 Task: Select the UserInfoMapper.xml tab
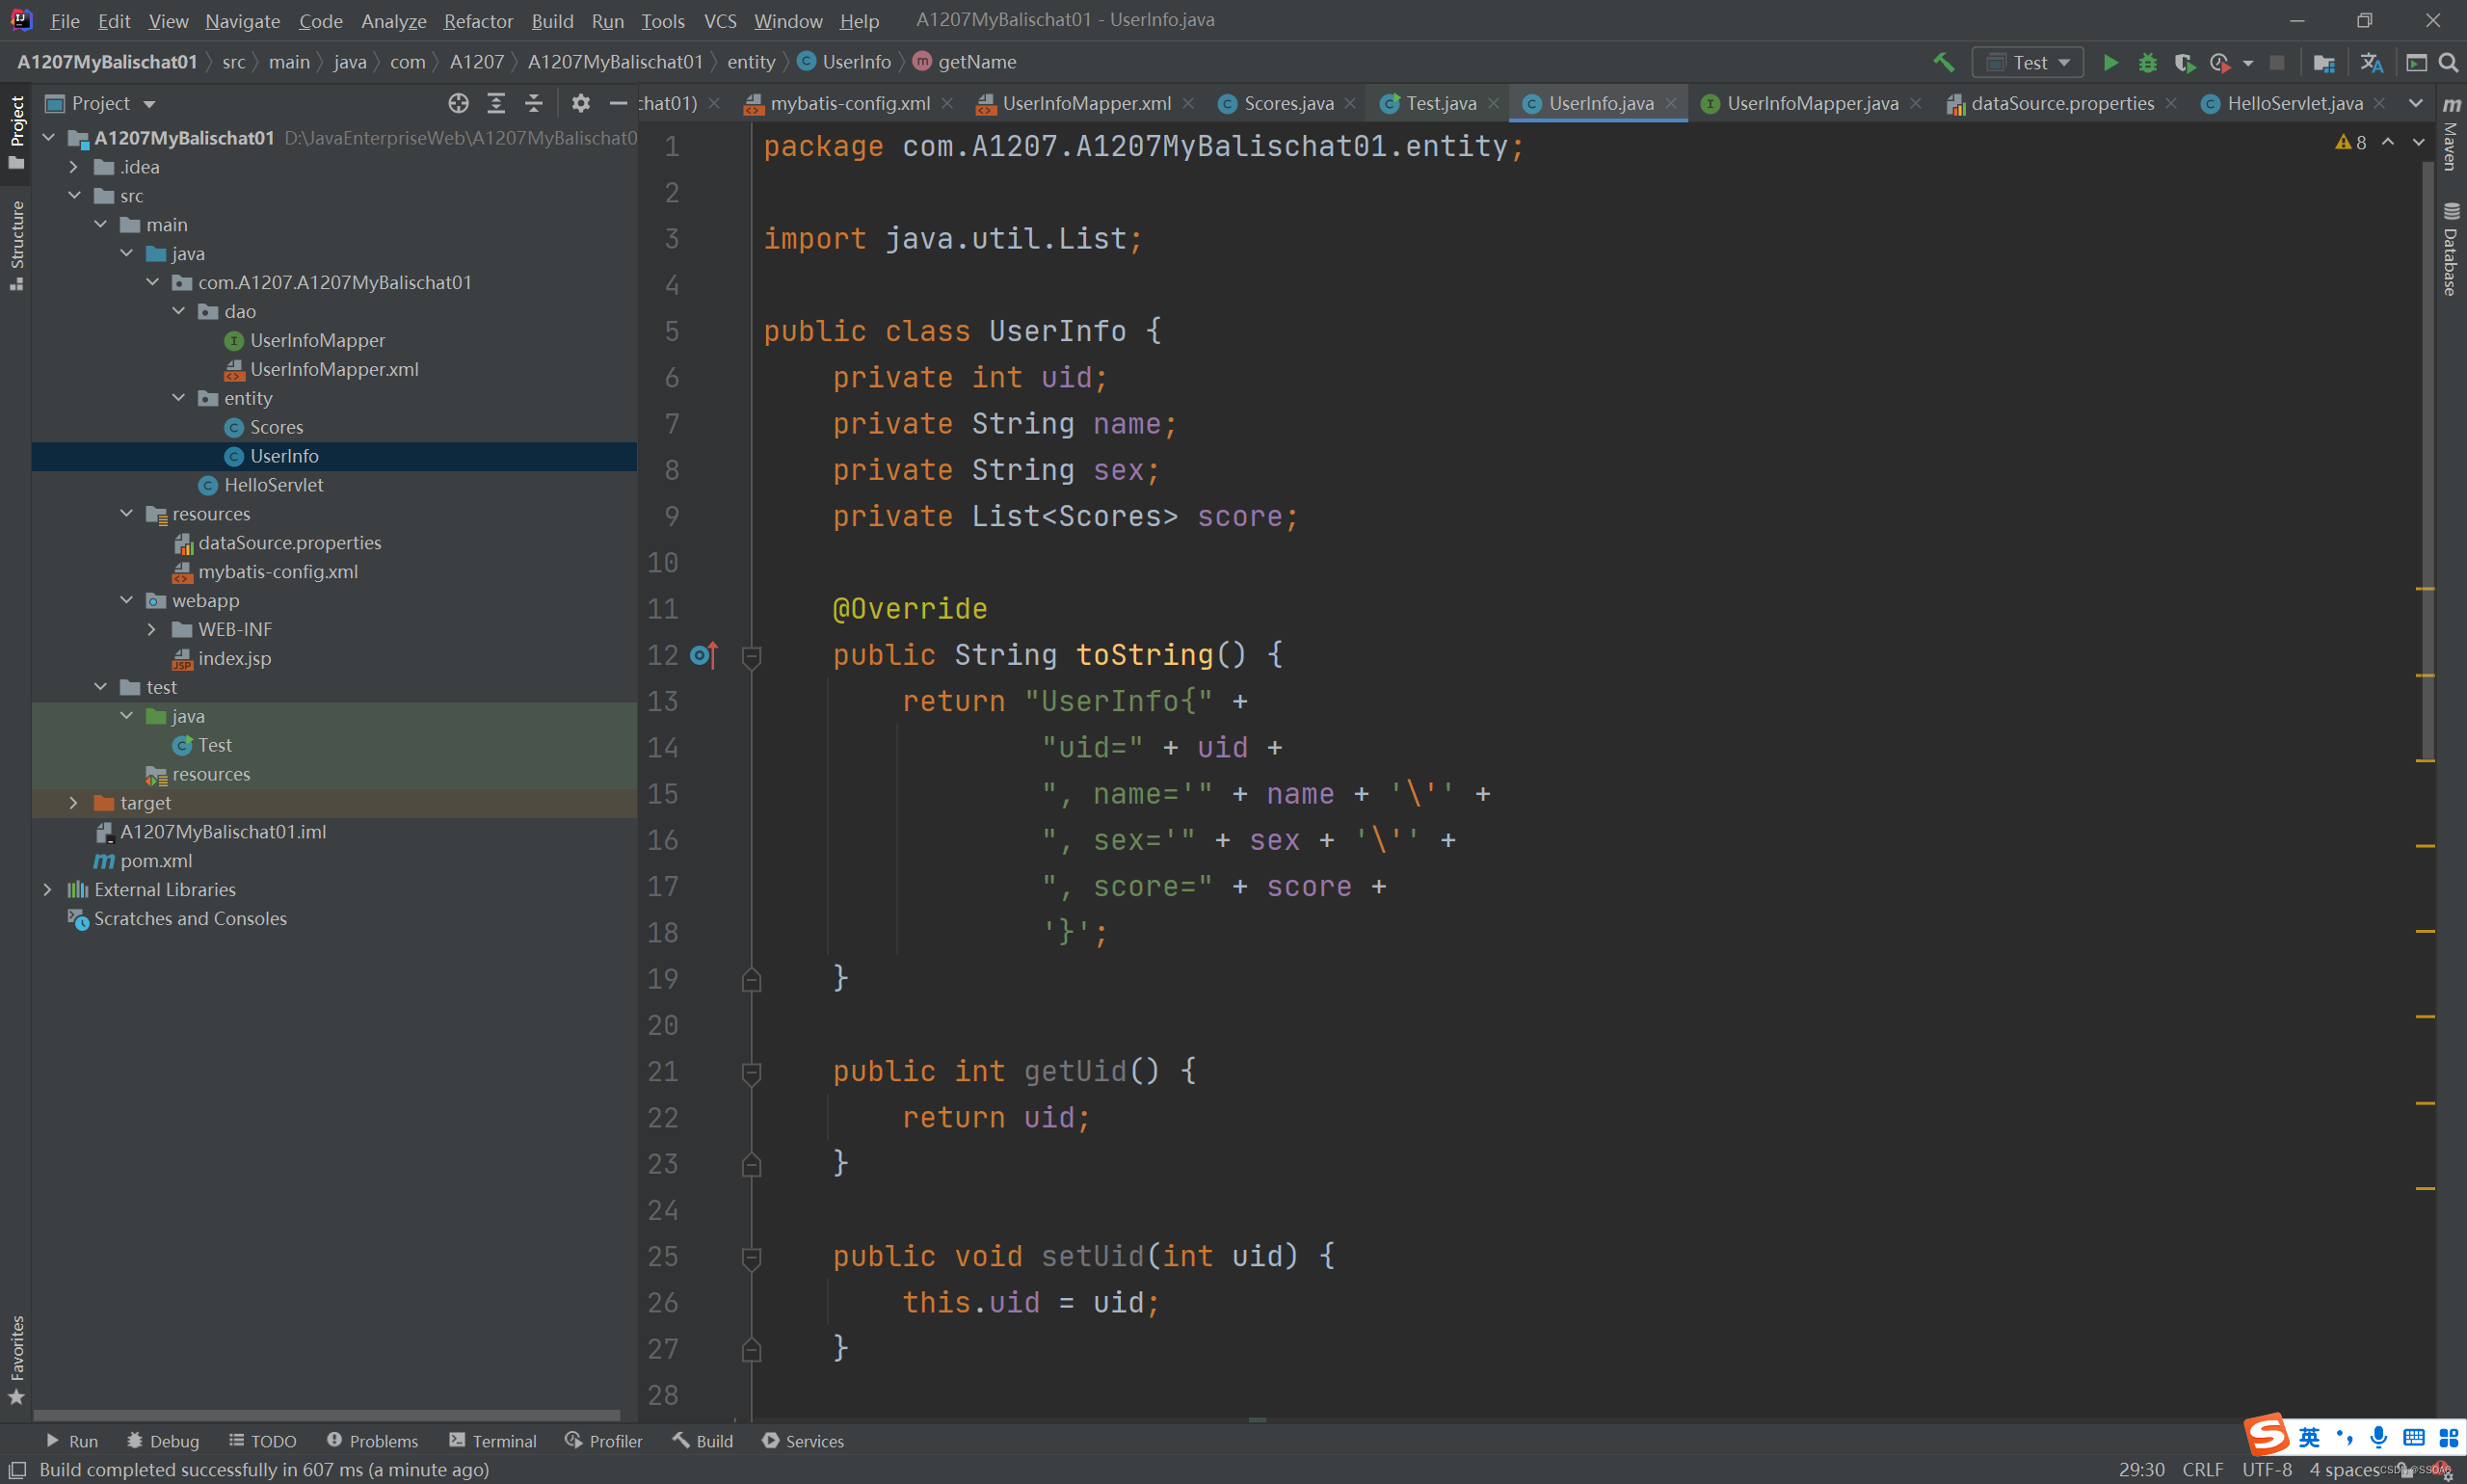(1080, 100)
